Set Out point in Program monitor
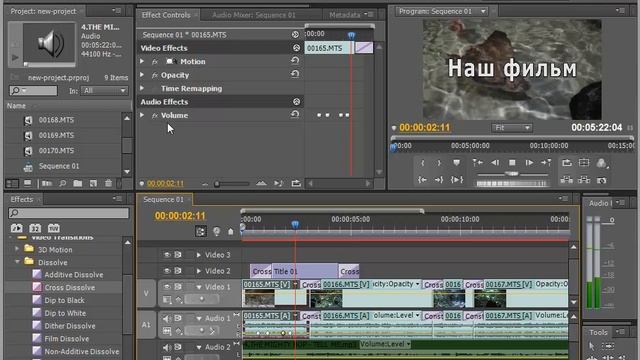The width and height of the screenshot is (640, 360). 439,163
